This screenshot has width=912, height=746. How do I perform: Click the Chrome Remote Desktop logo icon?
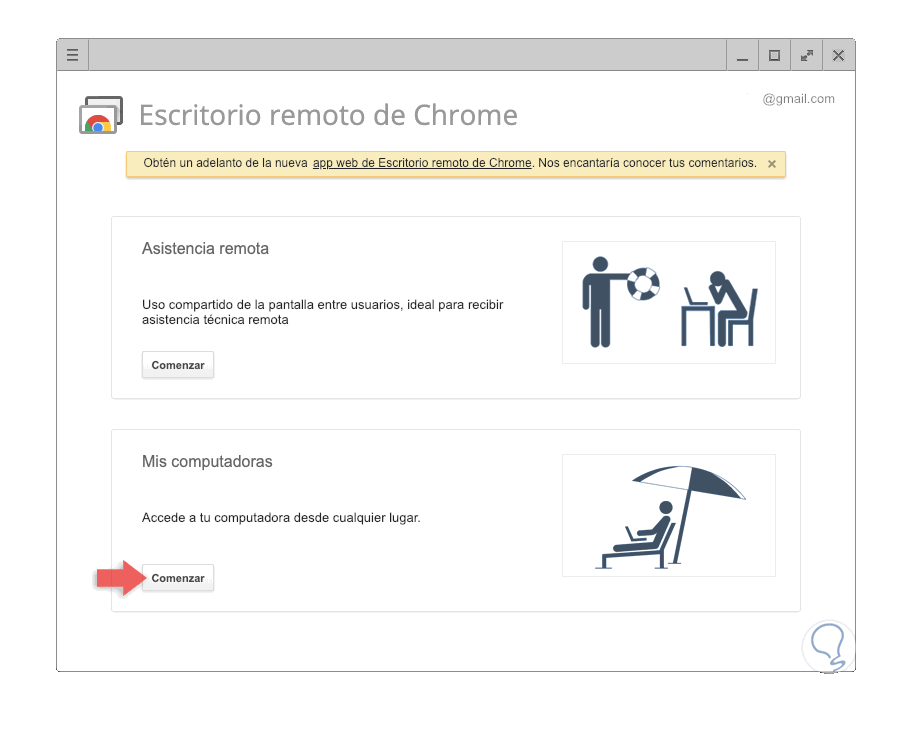pyautogui.click(x=101, y=115)
